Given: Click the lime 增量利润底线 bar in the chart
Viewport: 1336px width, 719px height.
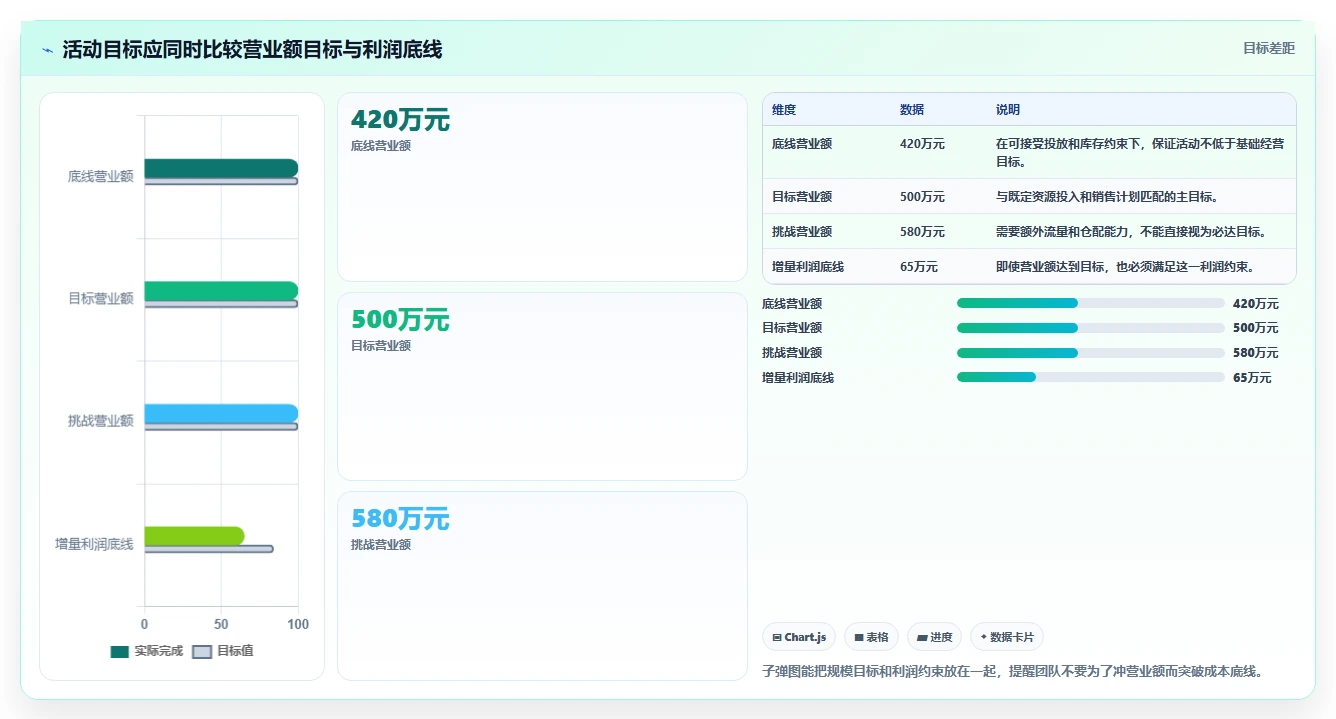Looking at the screenshot, I should (x=194, y=536).
